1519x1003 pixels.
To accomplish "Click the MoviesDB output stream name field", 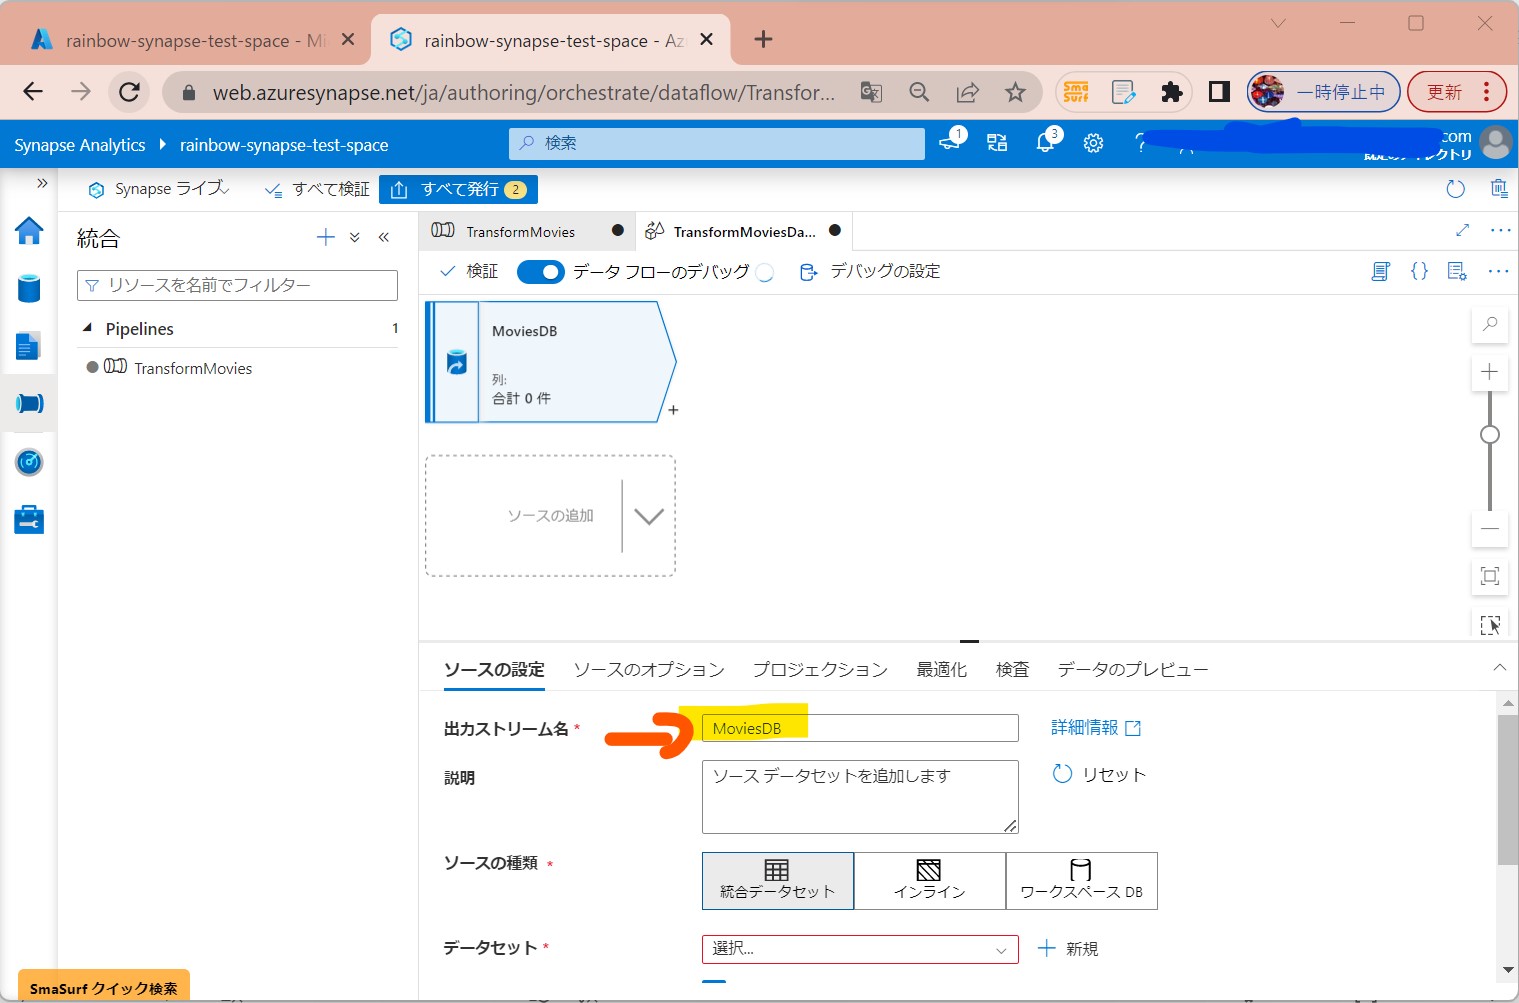I will point(860,728).
